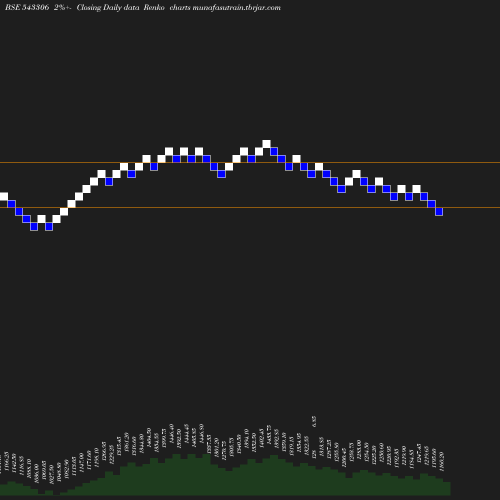This screenshot has width=500, height=500.
Task: Select the highest white Renko brick at the peak
Action: point(266,144)
